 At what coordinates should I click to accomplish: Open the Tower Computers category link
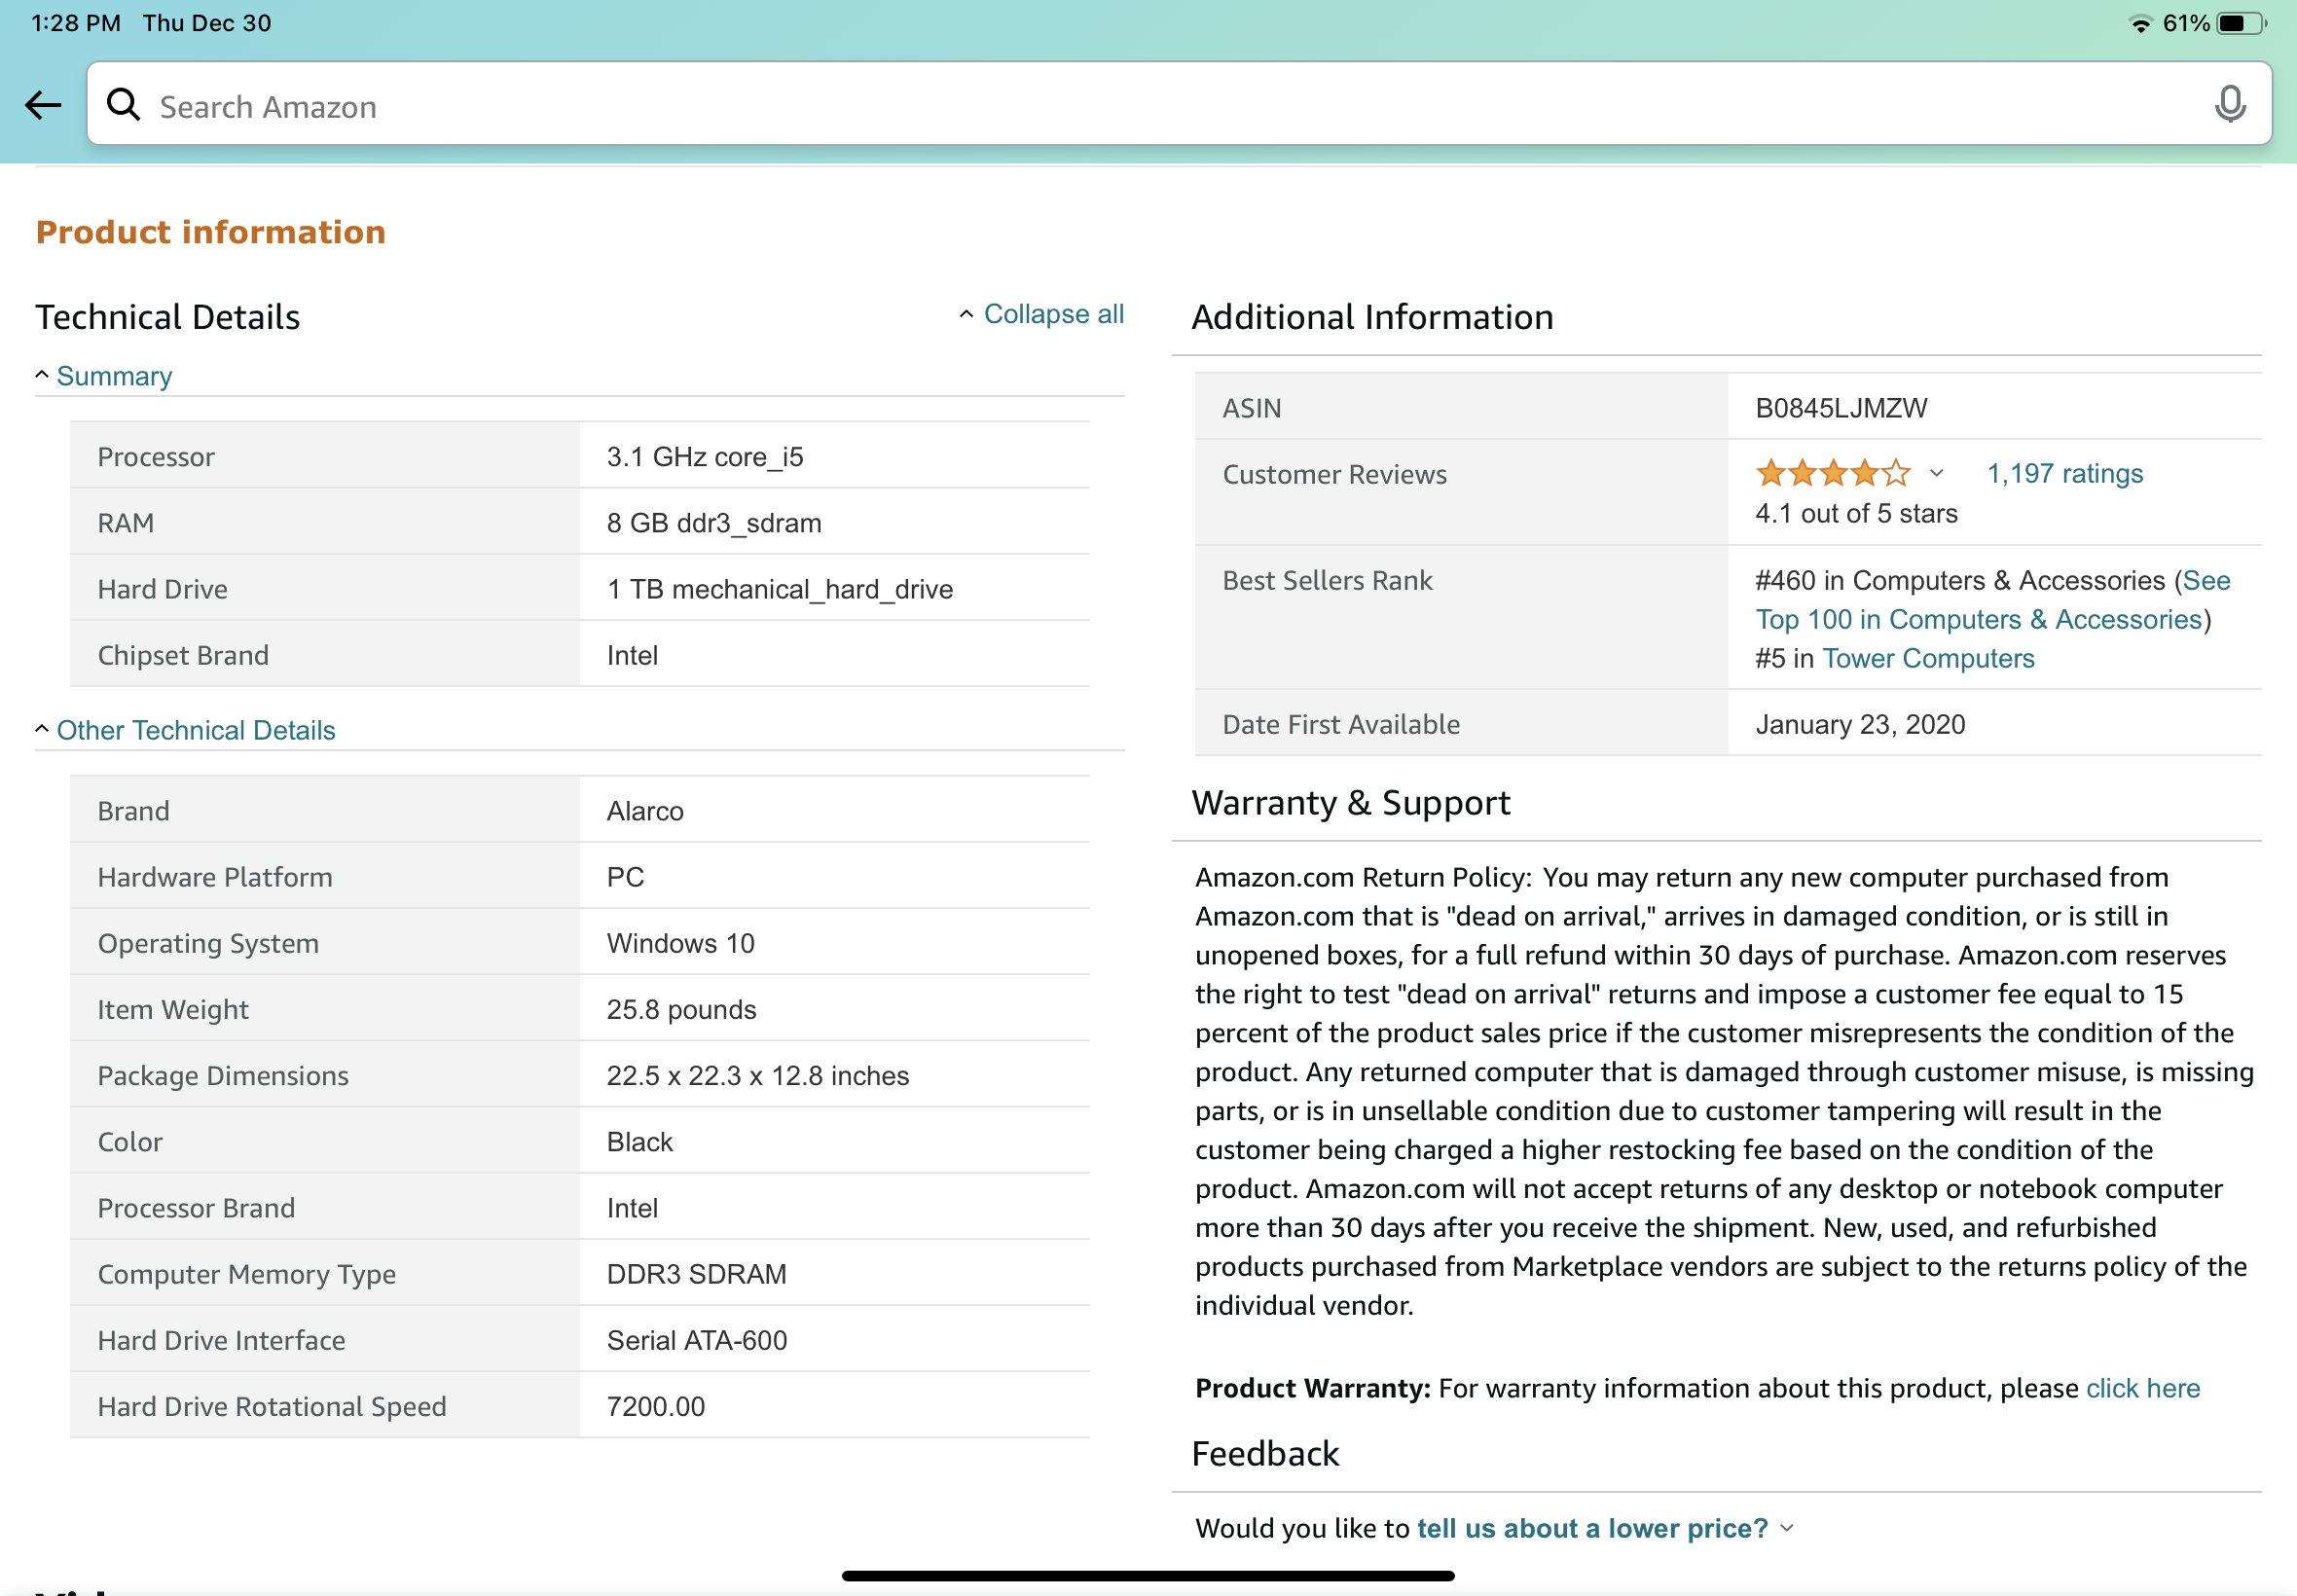[x=1927, y=658]
